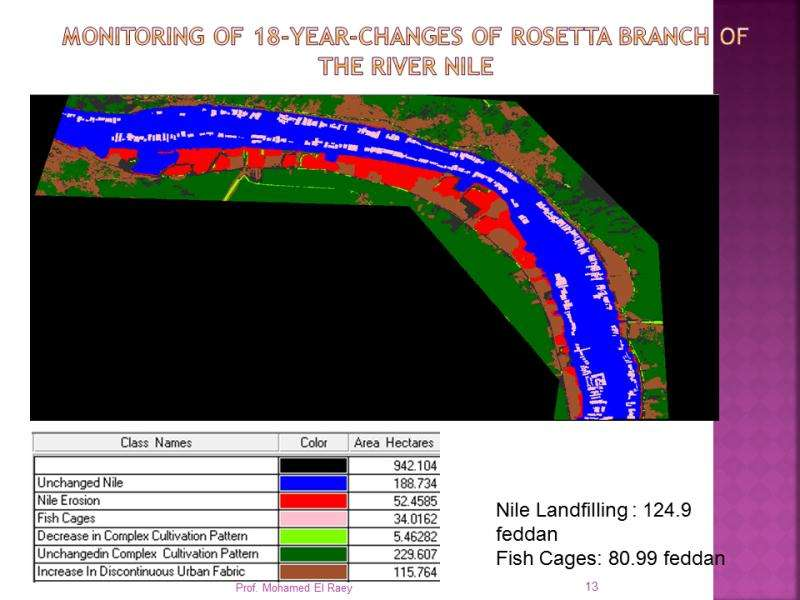Select the black swatch in the first row
The width and height of the screenshot is (800, 600).
coord(313,465)
